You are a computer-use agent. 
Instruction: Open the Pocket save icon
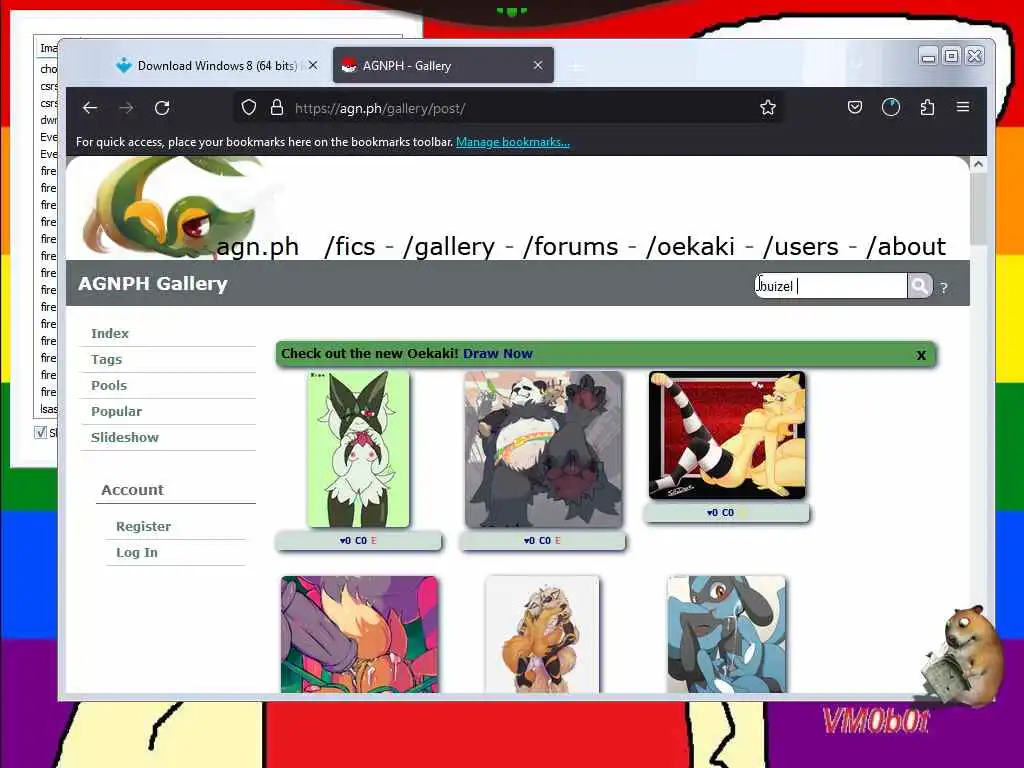855,107
